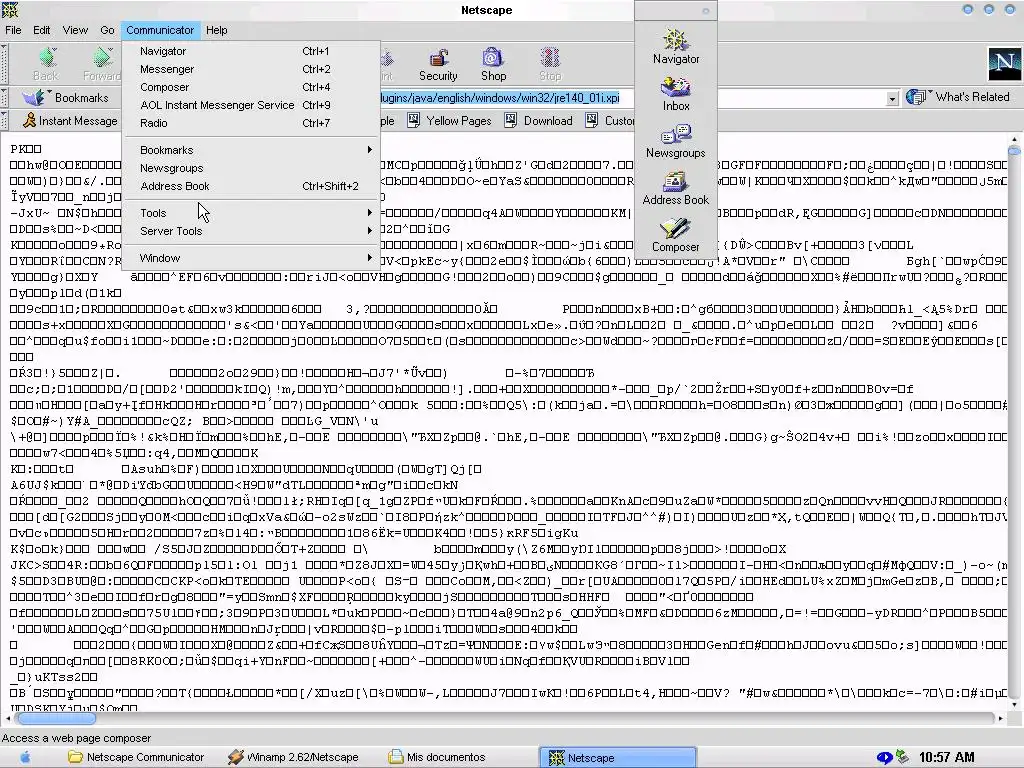Launch Composer from floating component bar

tap(675, 235)
